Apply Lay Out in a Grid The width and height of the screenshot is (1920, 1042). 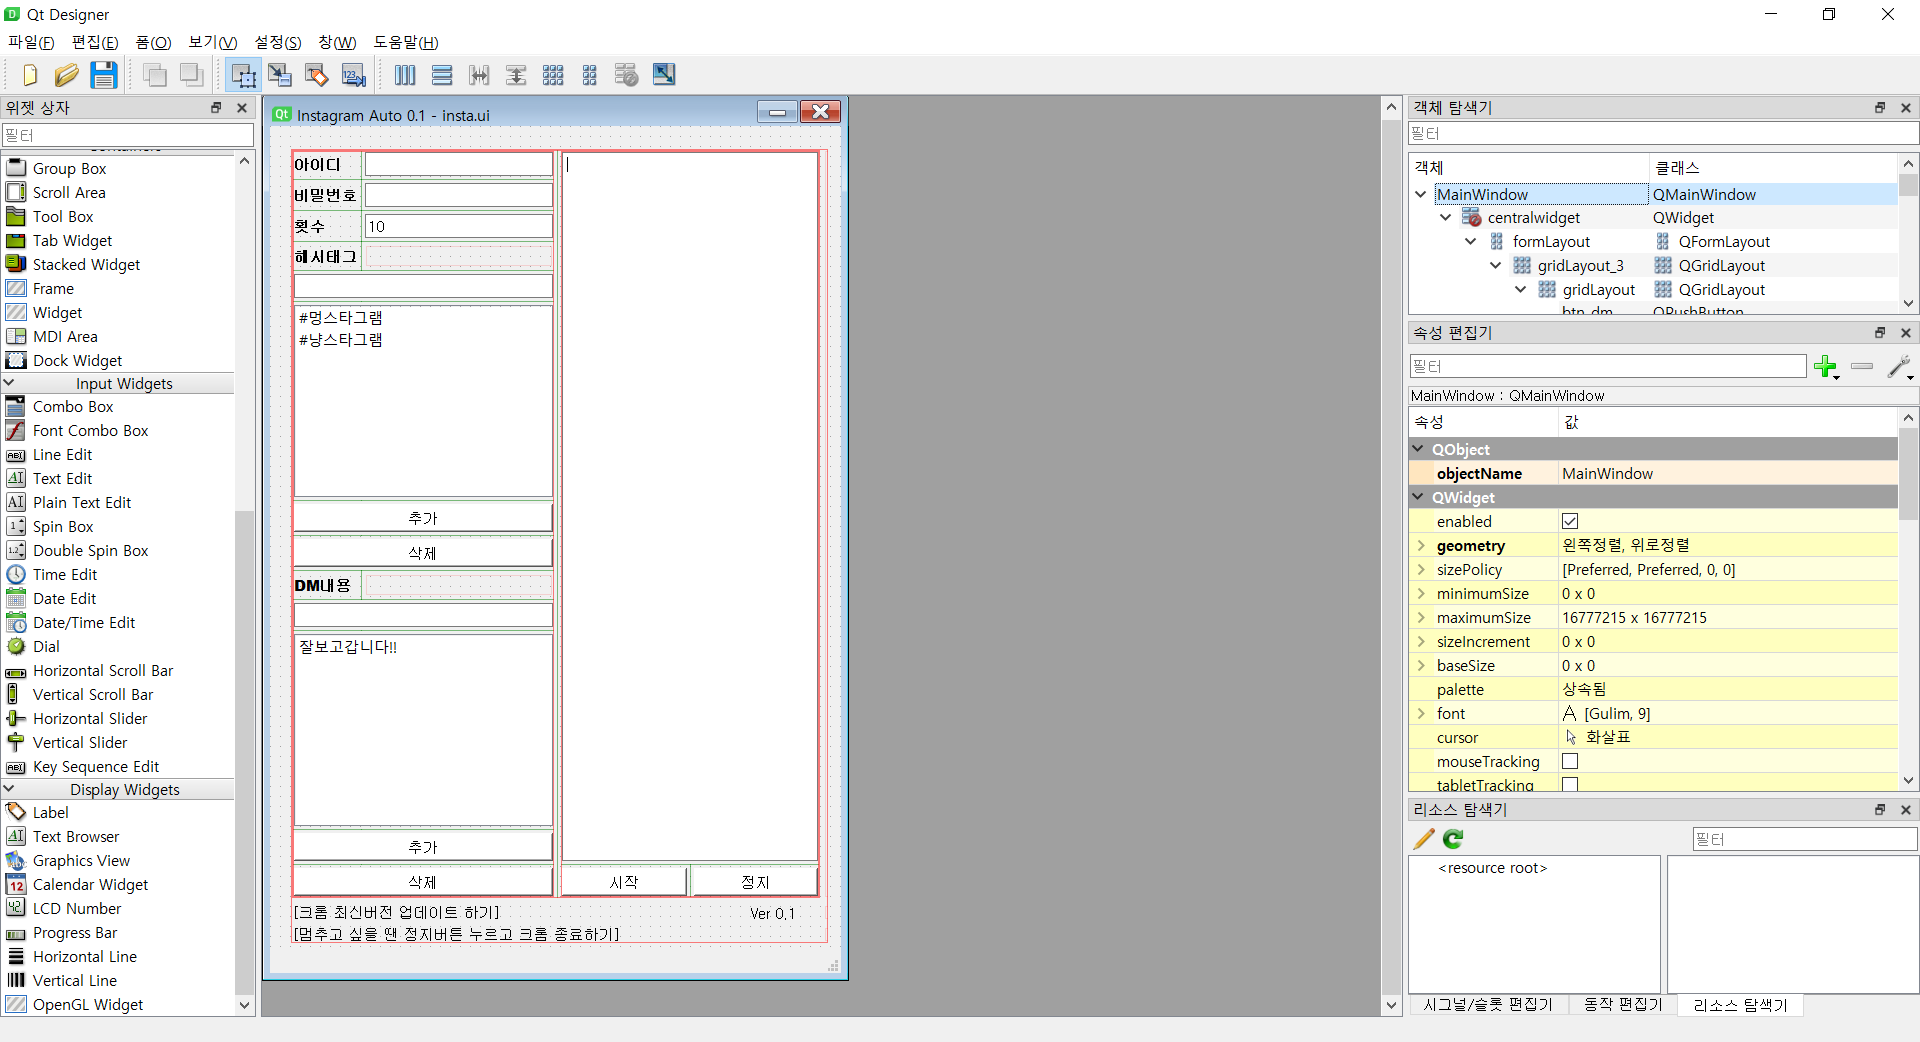553,75
